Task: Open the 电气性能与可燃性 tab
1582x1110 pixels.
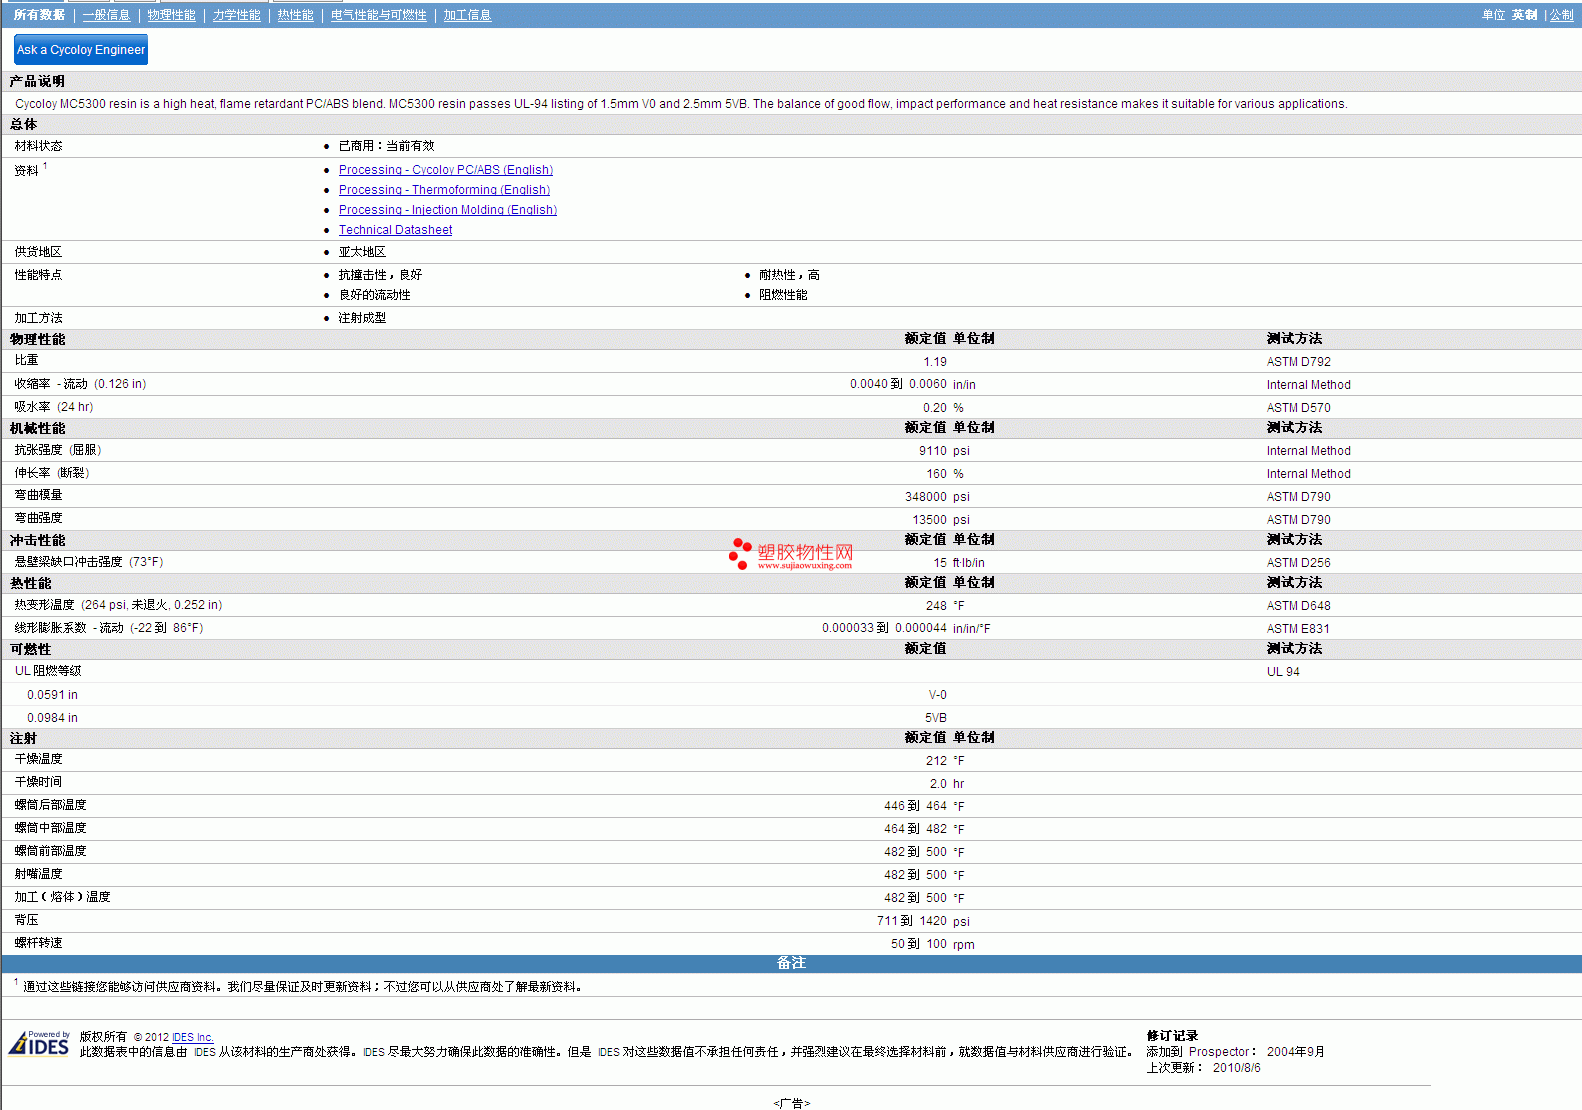Action: tap(378, 15)
